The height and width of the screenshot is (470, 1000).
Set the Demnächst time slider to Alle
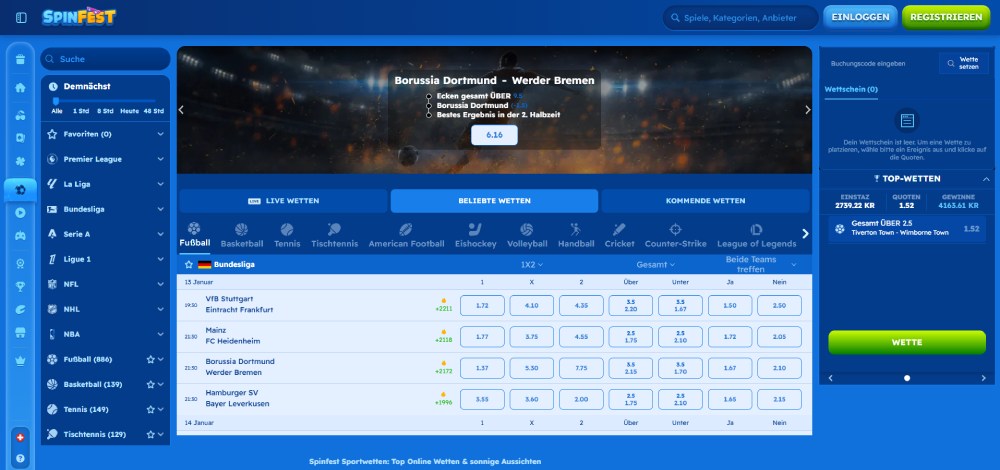pyautogui.click(x=56, y=102)
